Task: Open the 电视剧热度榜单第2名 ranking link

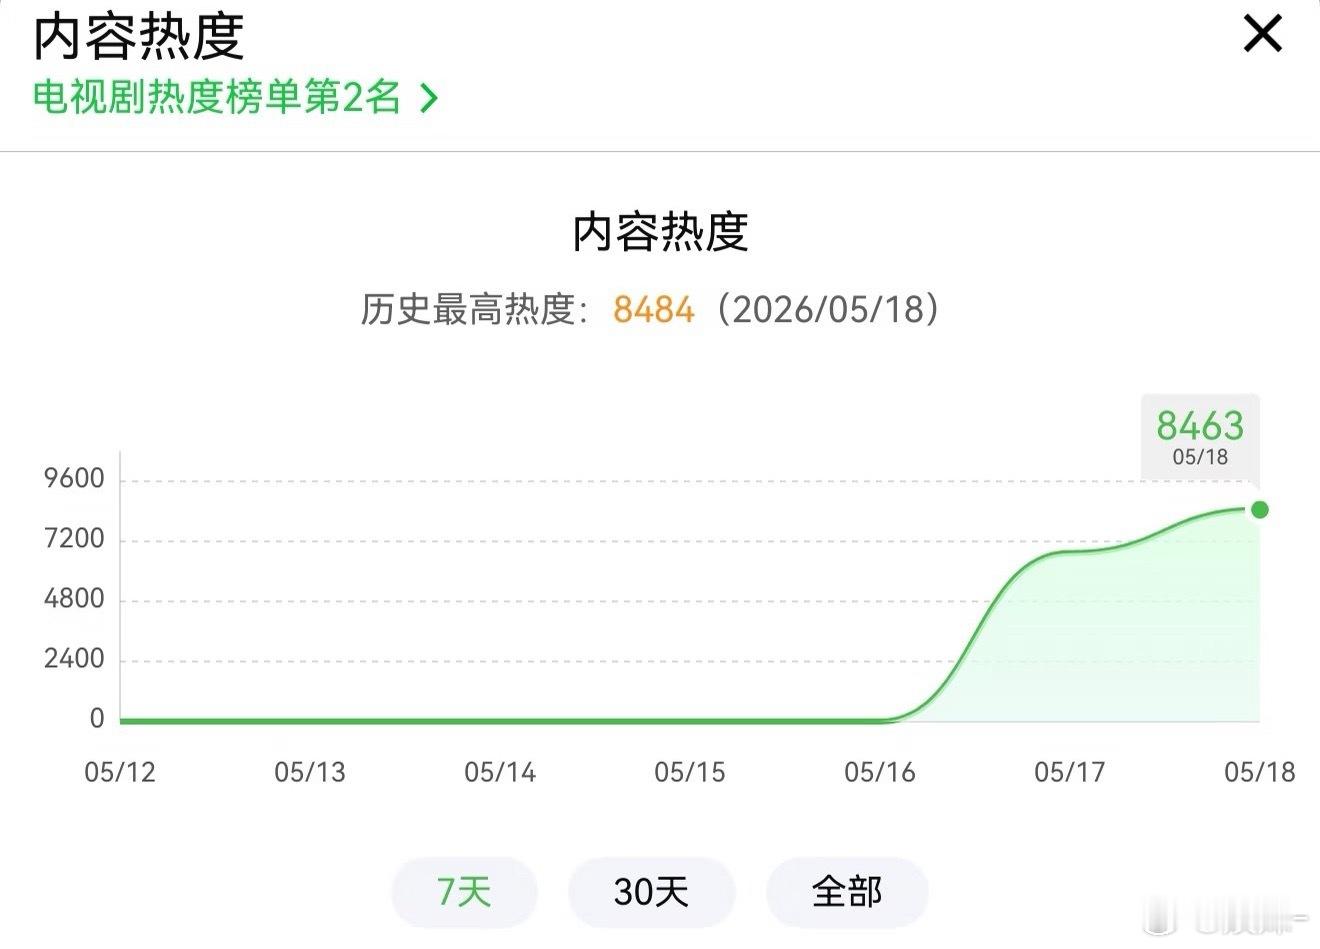Action: 236,98
